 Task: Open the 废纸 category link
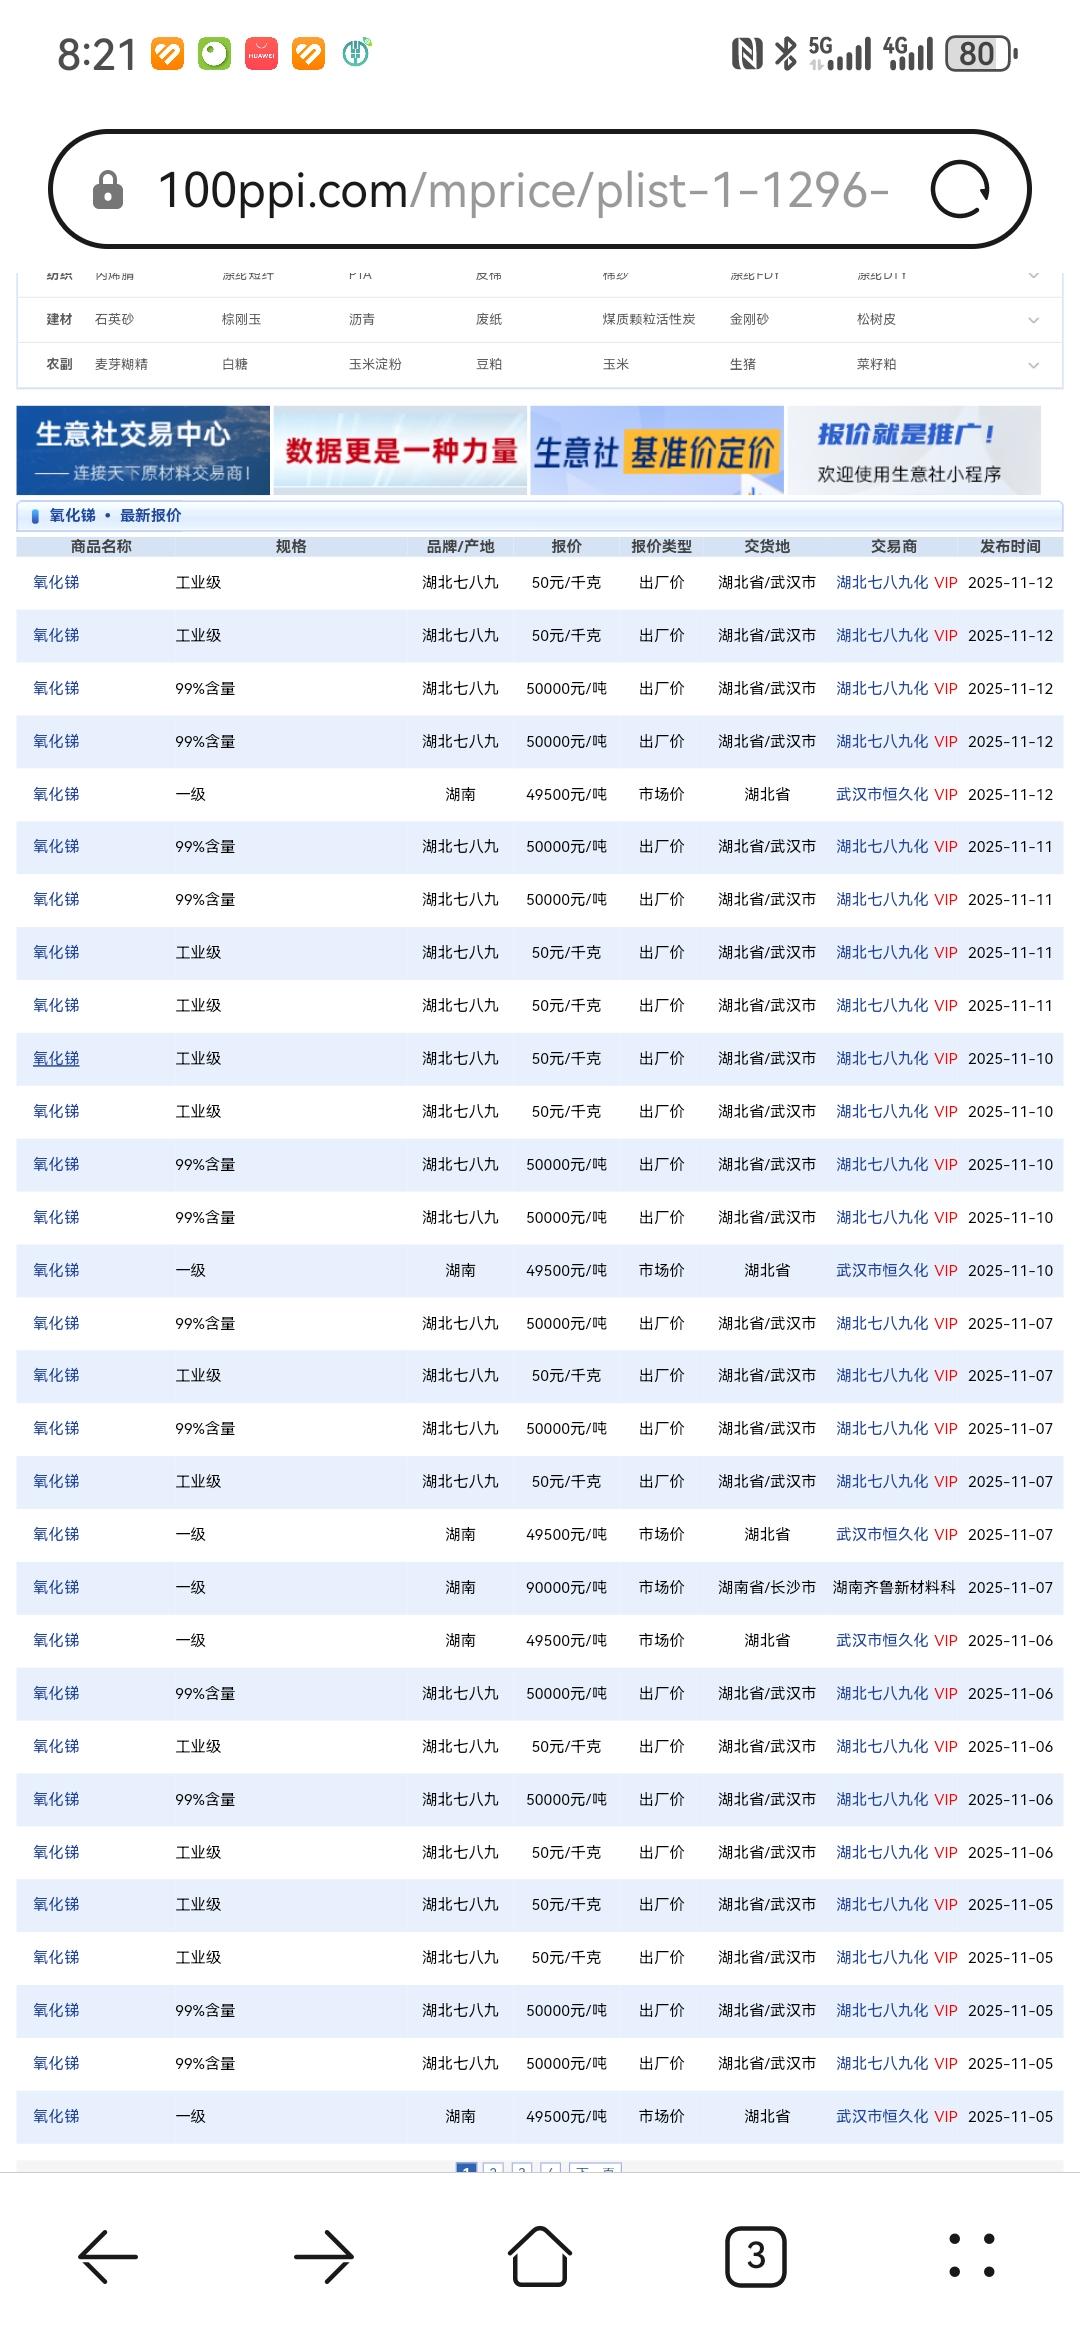click(489, 319)
